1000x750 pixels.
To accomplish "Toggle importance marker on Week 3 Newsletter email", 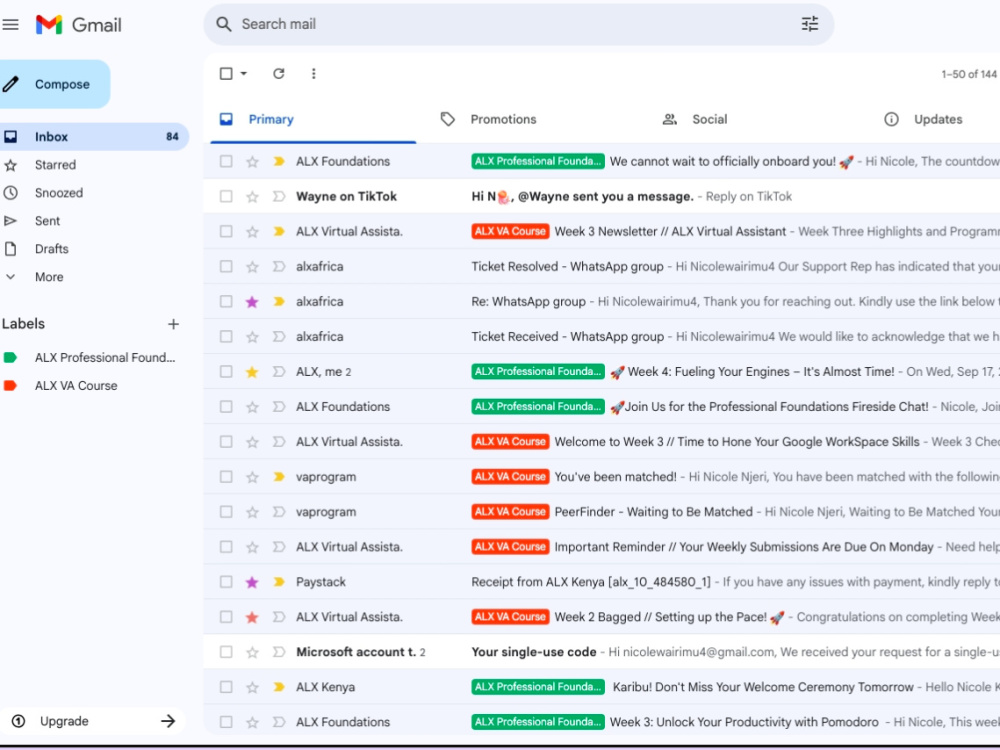I will click(x=279, y=232).
